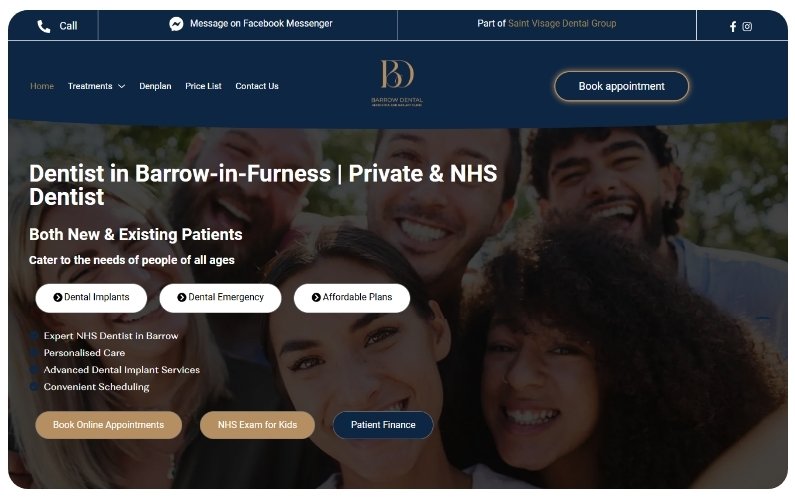Click the arrow icon on Dental Emergency
Screen dimensions: 795x498
click(x=182, y=297)
